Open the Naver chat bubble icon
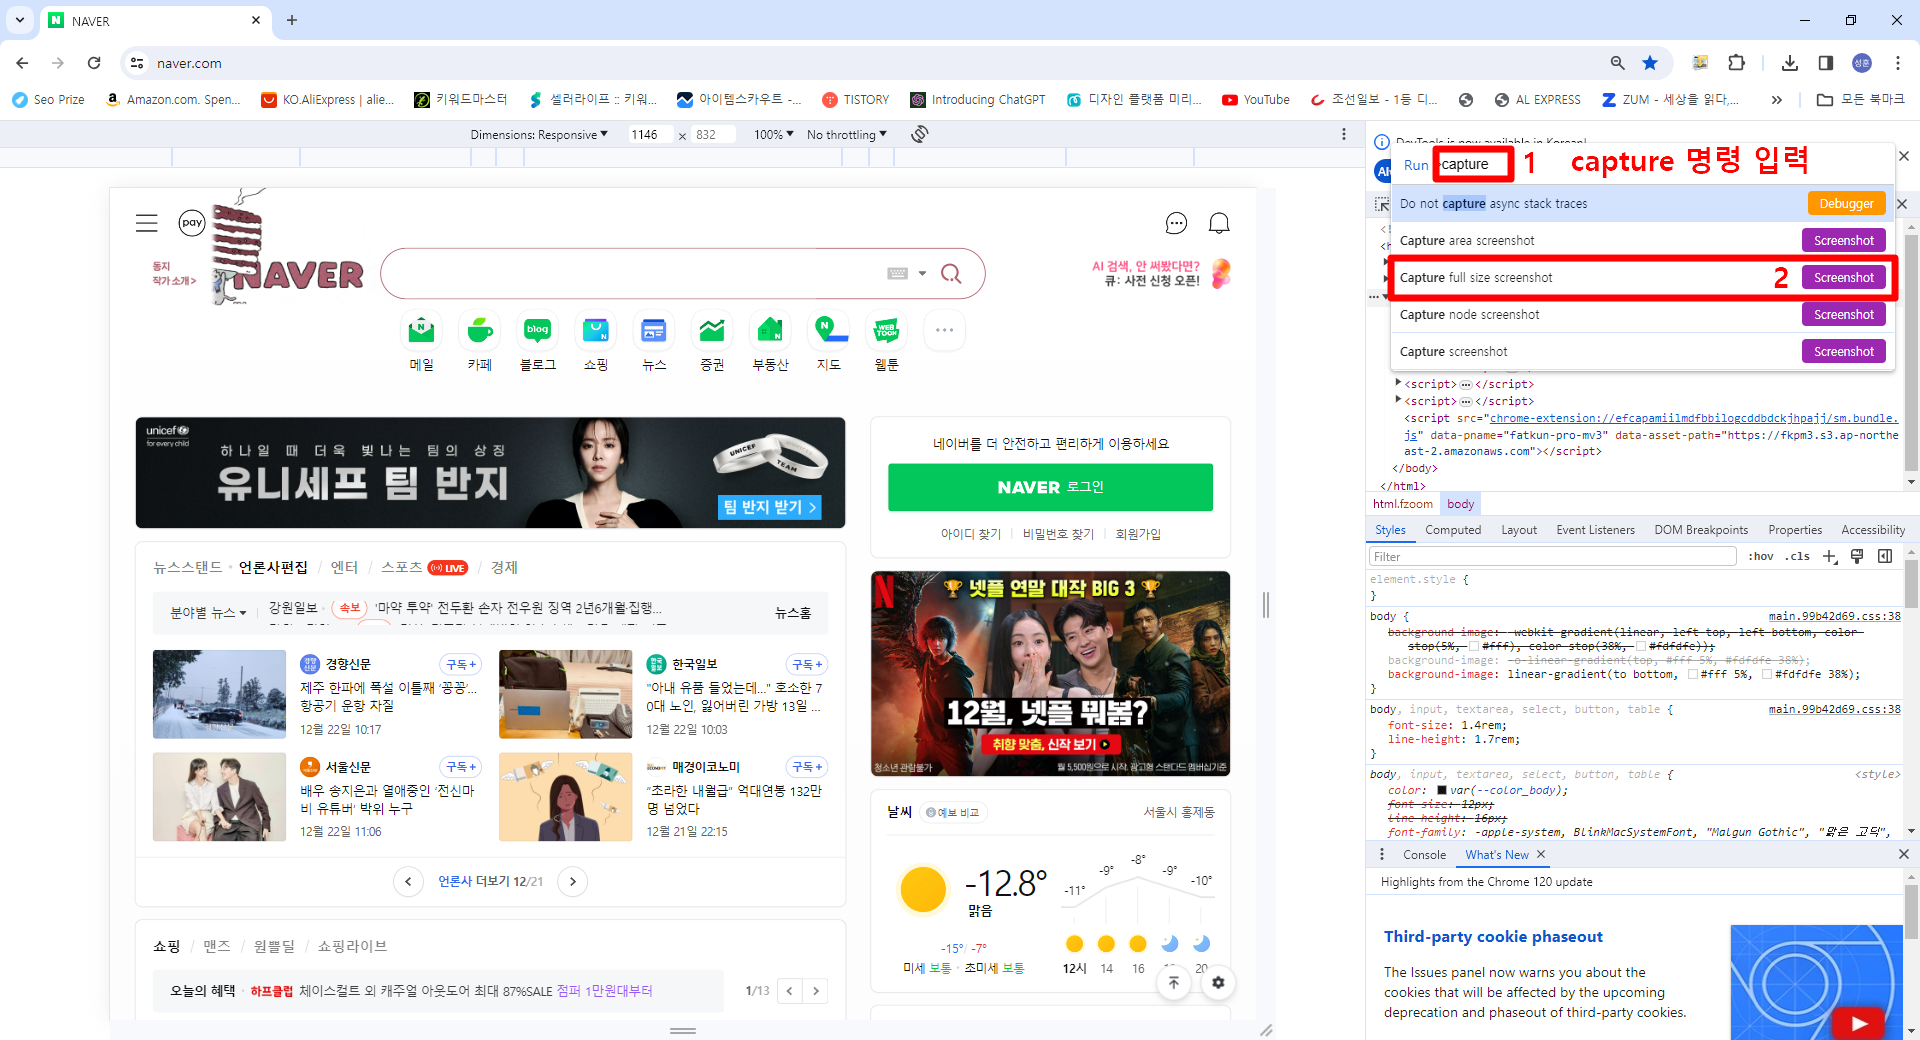 [1176, 223]
